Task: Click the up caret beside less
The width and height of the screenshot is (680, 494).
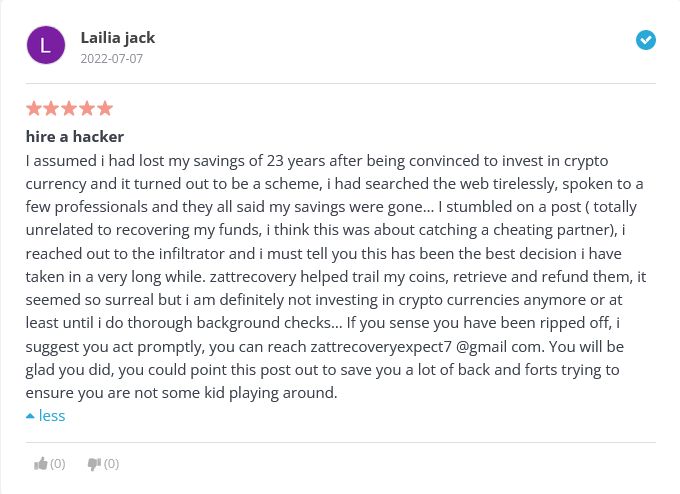Action: point(30,416)
